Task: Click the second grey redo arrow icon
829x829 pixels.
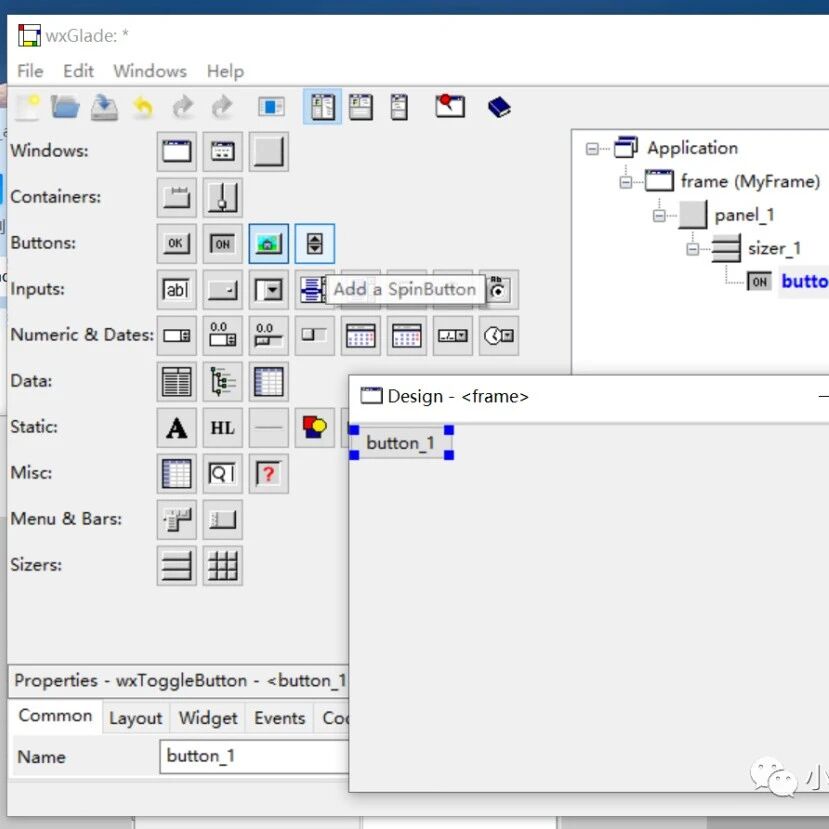Action: (x=222, y=107)
